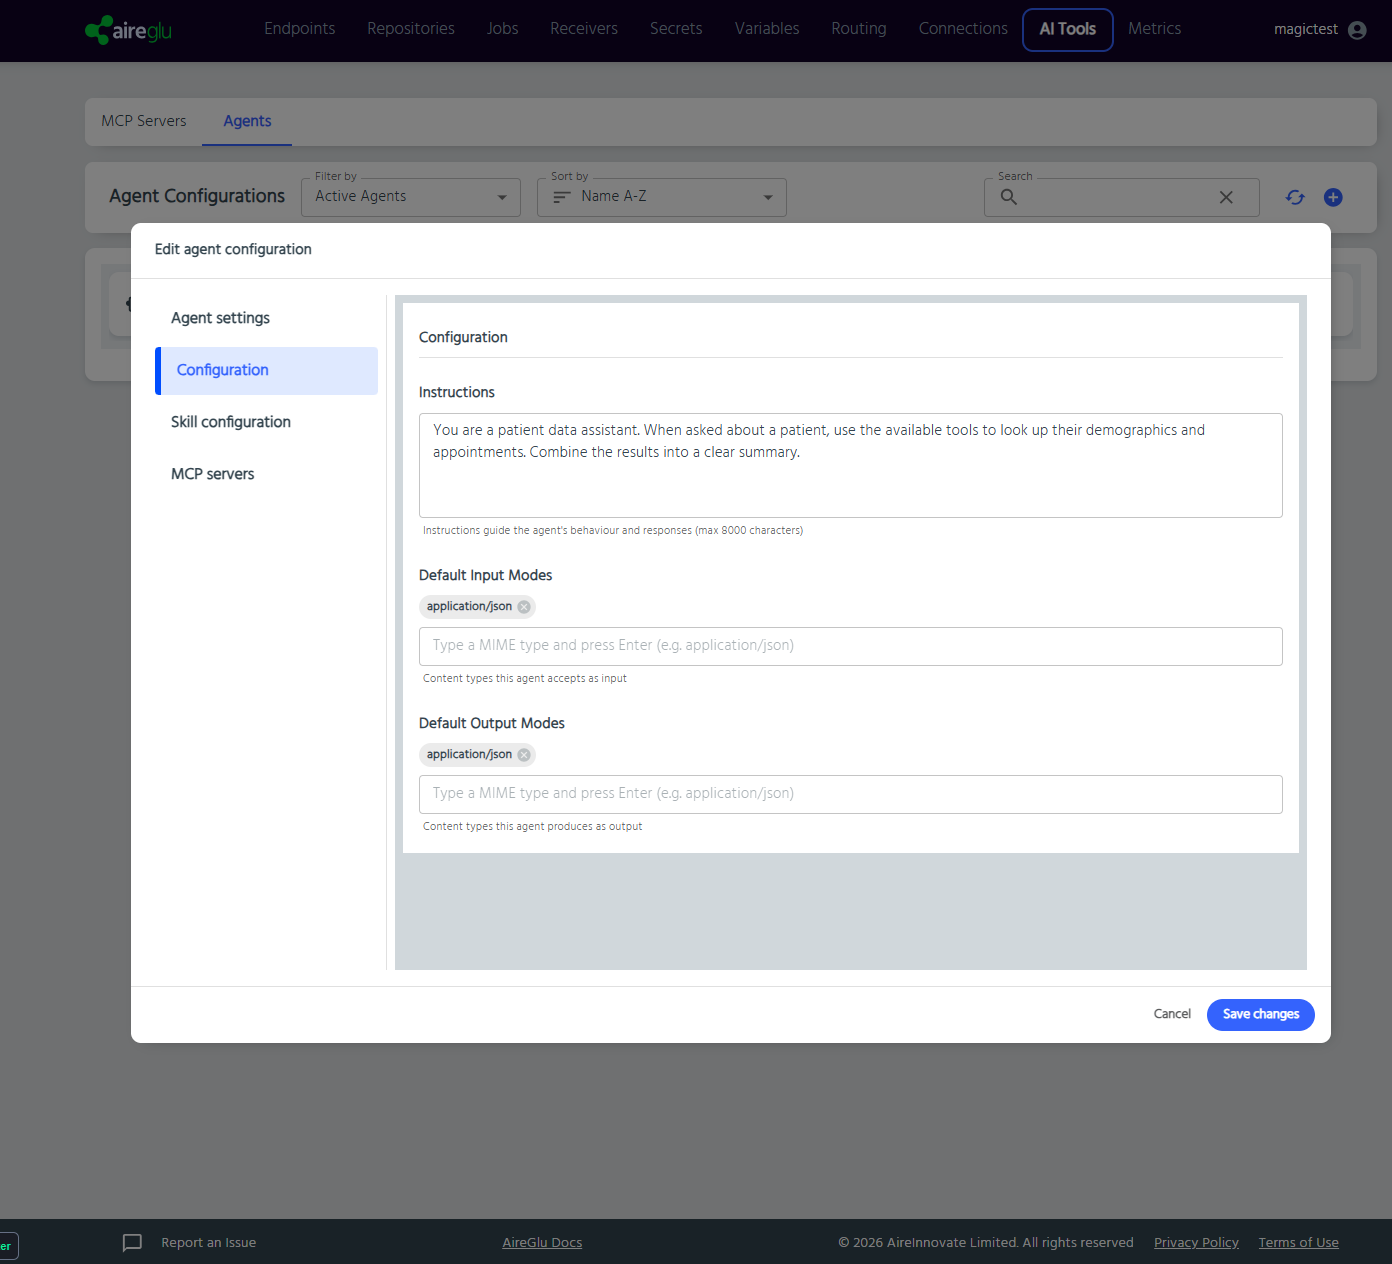This screenshot has width=1392, height=1264.
Task: Click the Save changes button
Action: click(1260, 1014)
